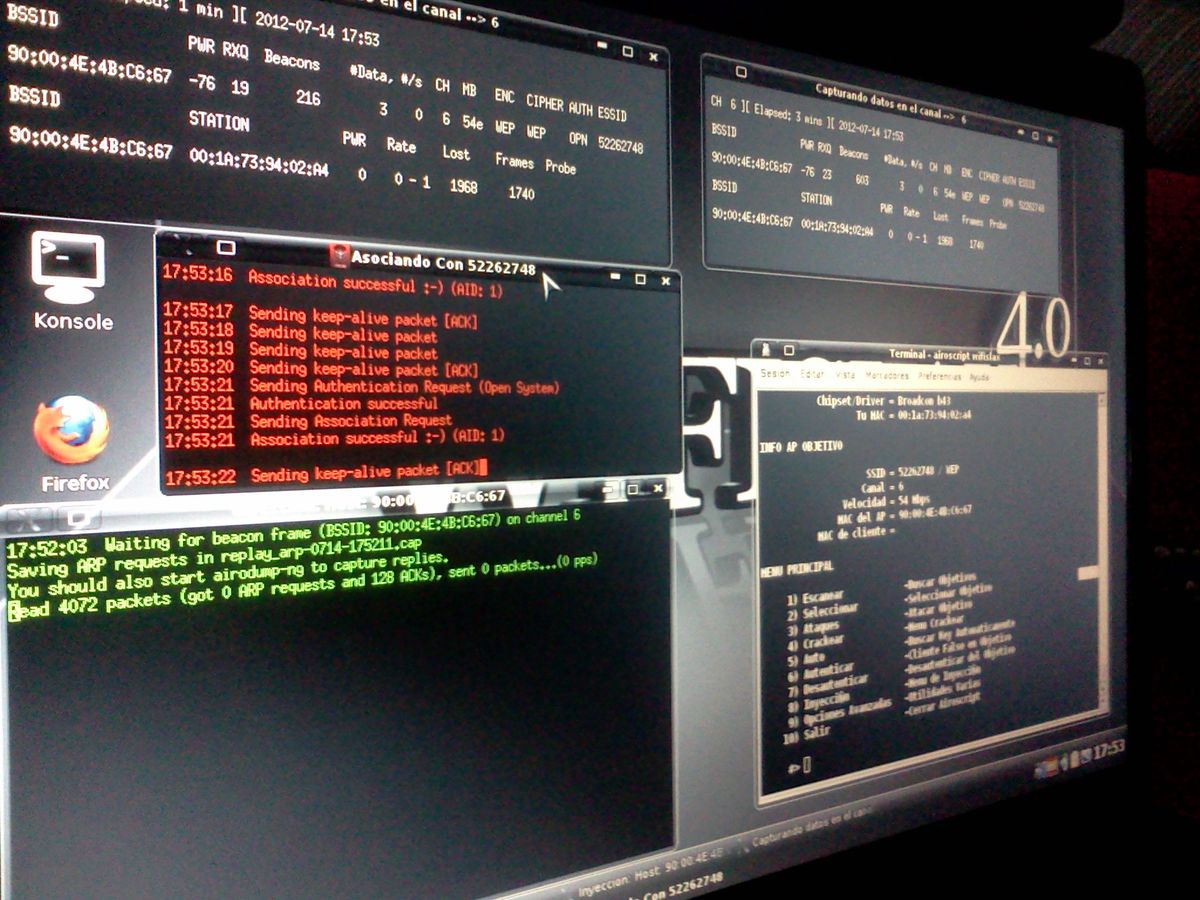Click 'Sending Association Request' line in red window
This screenshot has height=900, width=1200.
pos(350,421)
